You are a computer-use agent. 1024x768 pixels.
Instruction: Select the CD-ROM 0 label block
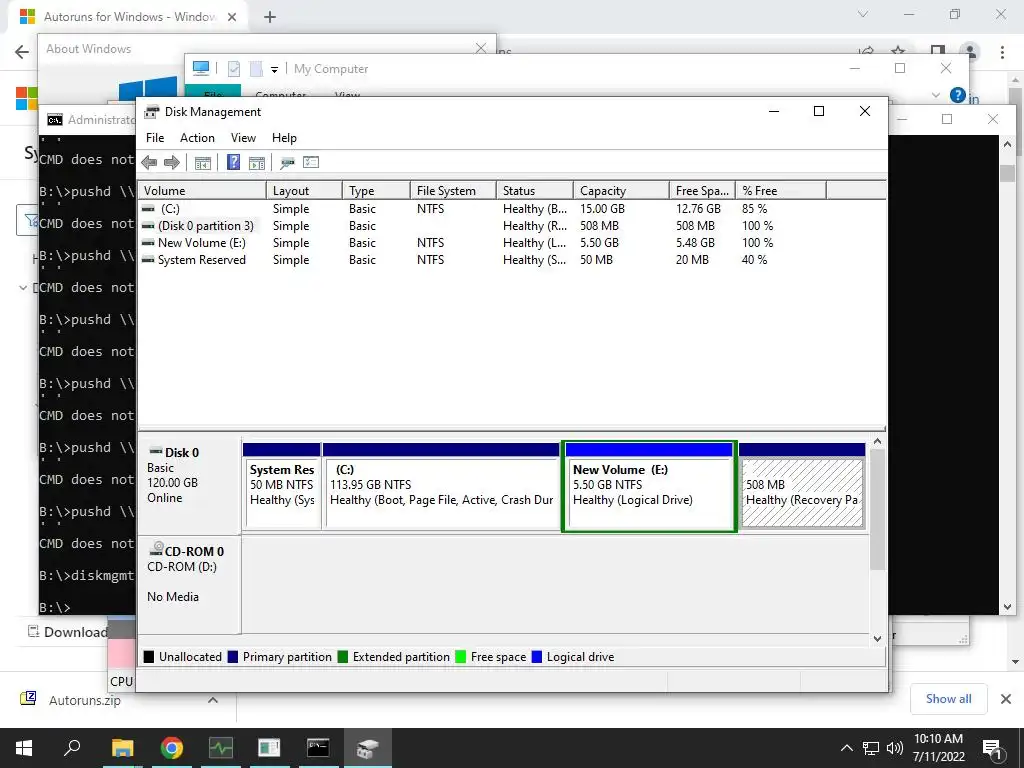coord(189,584)
